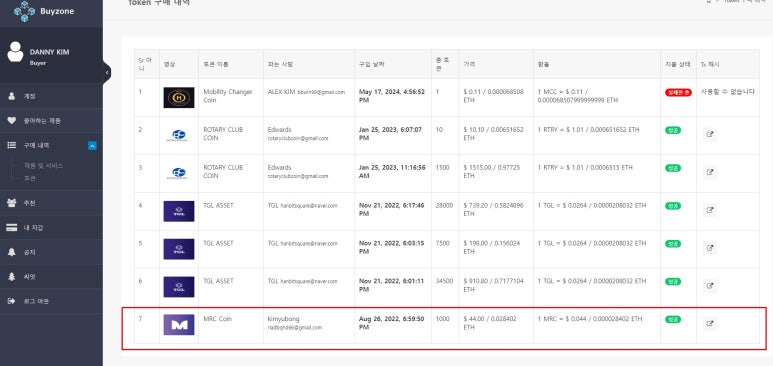Click 'MRC Coin' token name
Image resolution: width=773 pixels, height=366 pixels.
click(x=217, y=319)
